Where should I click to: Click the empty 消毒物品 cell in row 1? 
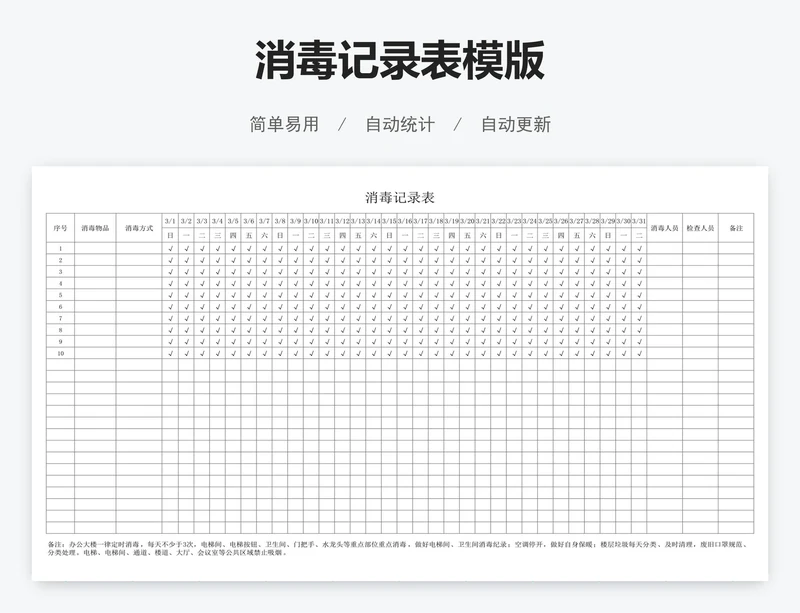click(x=95, y=249)
